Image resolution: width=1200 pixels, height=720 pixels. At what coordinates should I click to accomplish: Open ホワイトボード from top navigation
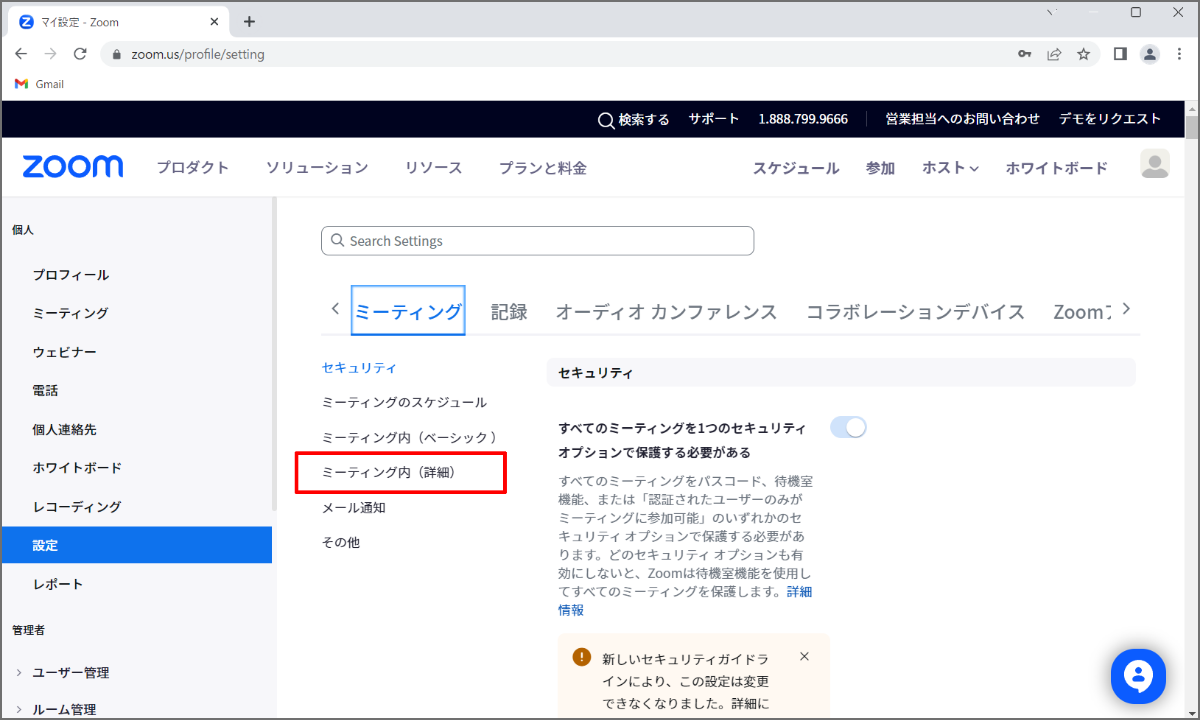pos(1056,168)
